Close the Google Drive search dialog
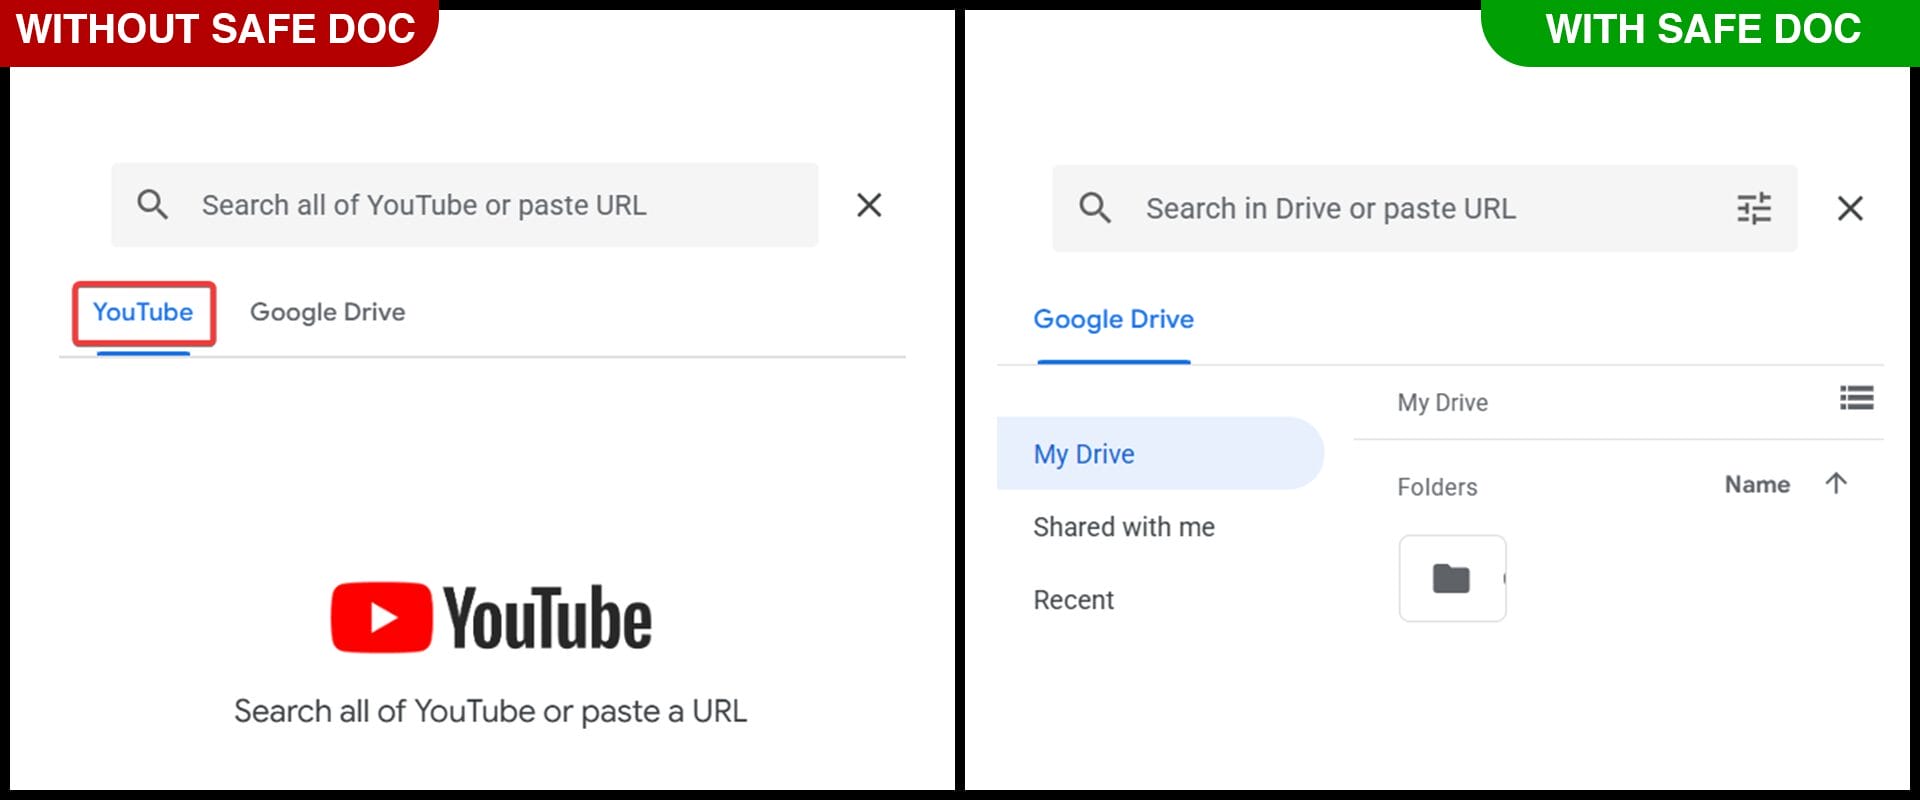Screen dimensions: 1920x800 (1850, 208)
